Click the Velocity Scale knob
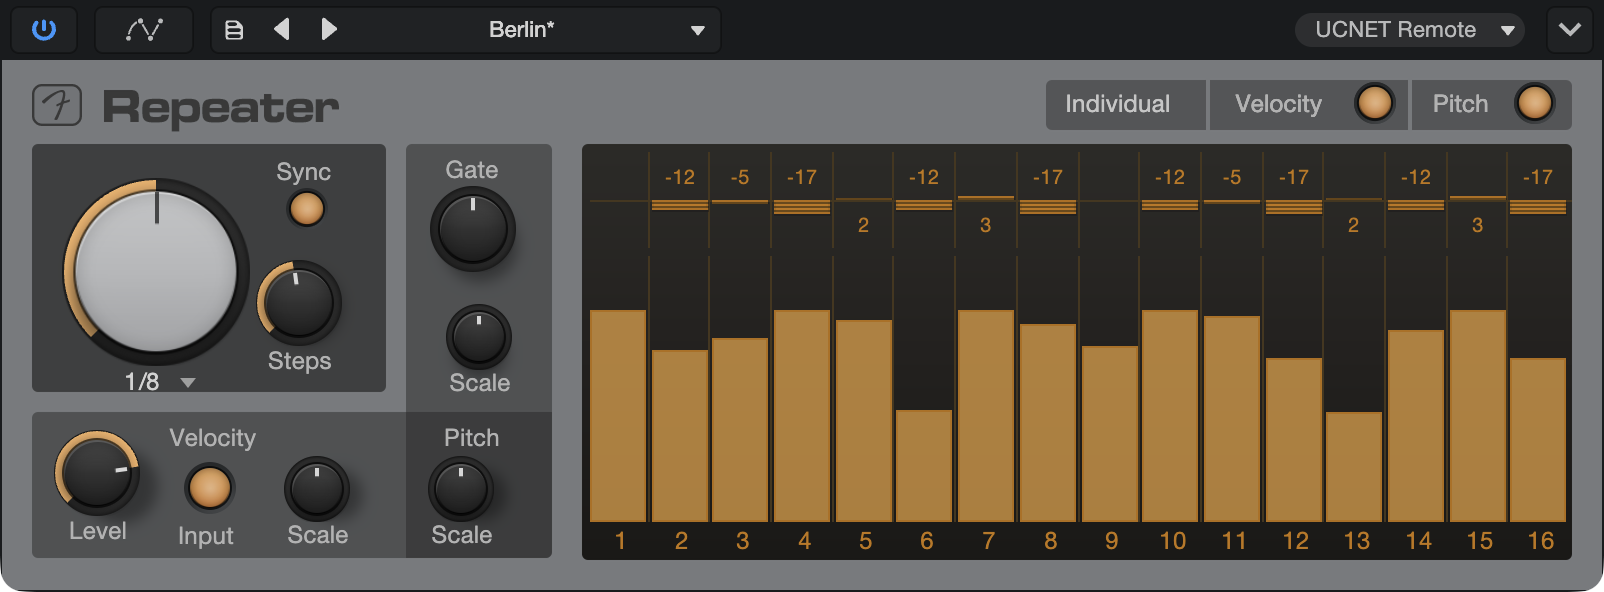Screen dimensions: 1604x592 pos(317,489)
